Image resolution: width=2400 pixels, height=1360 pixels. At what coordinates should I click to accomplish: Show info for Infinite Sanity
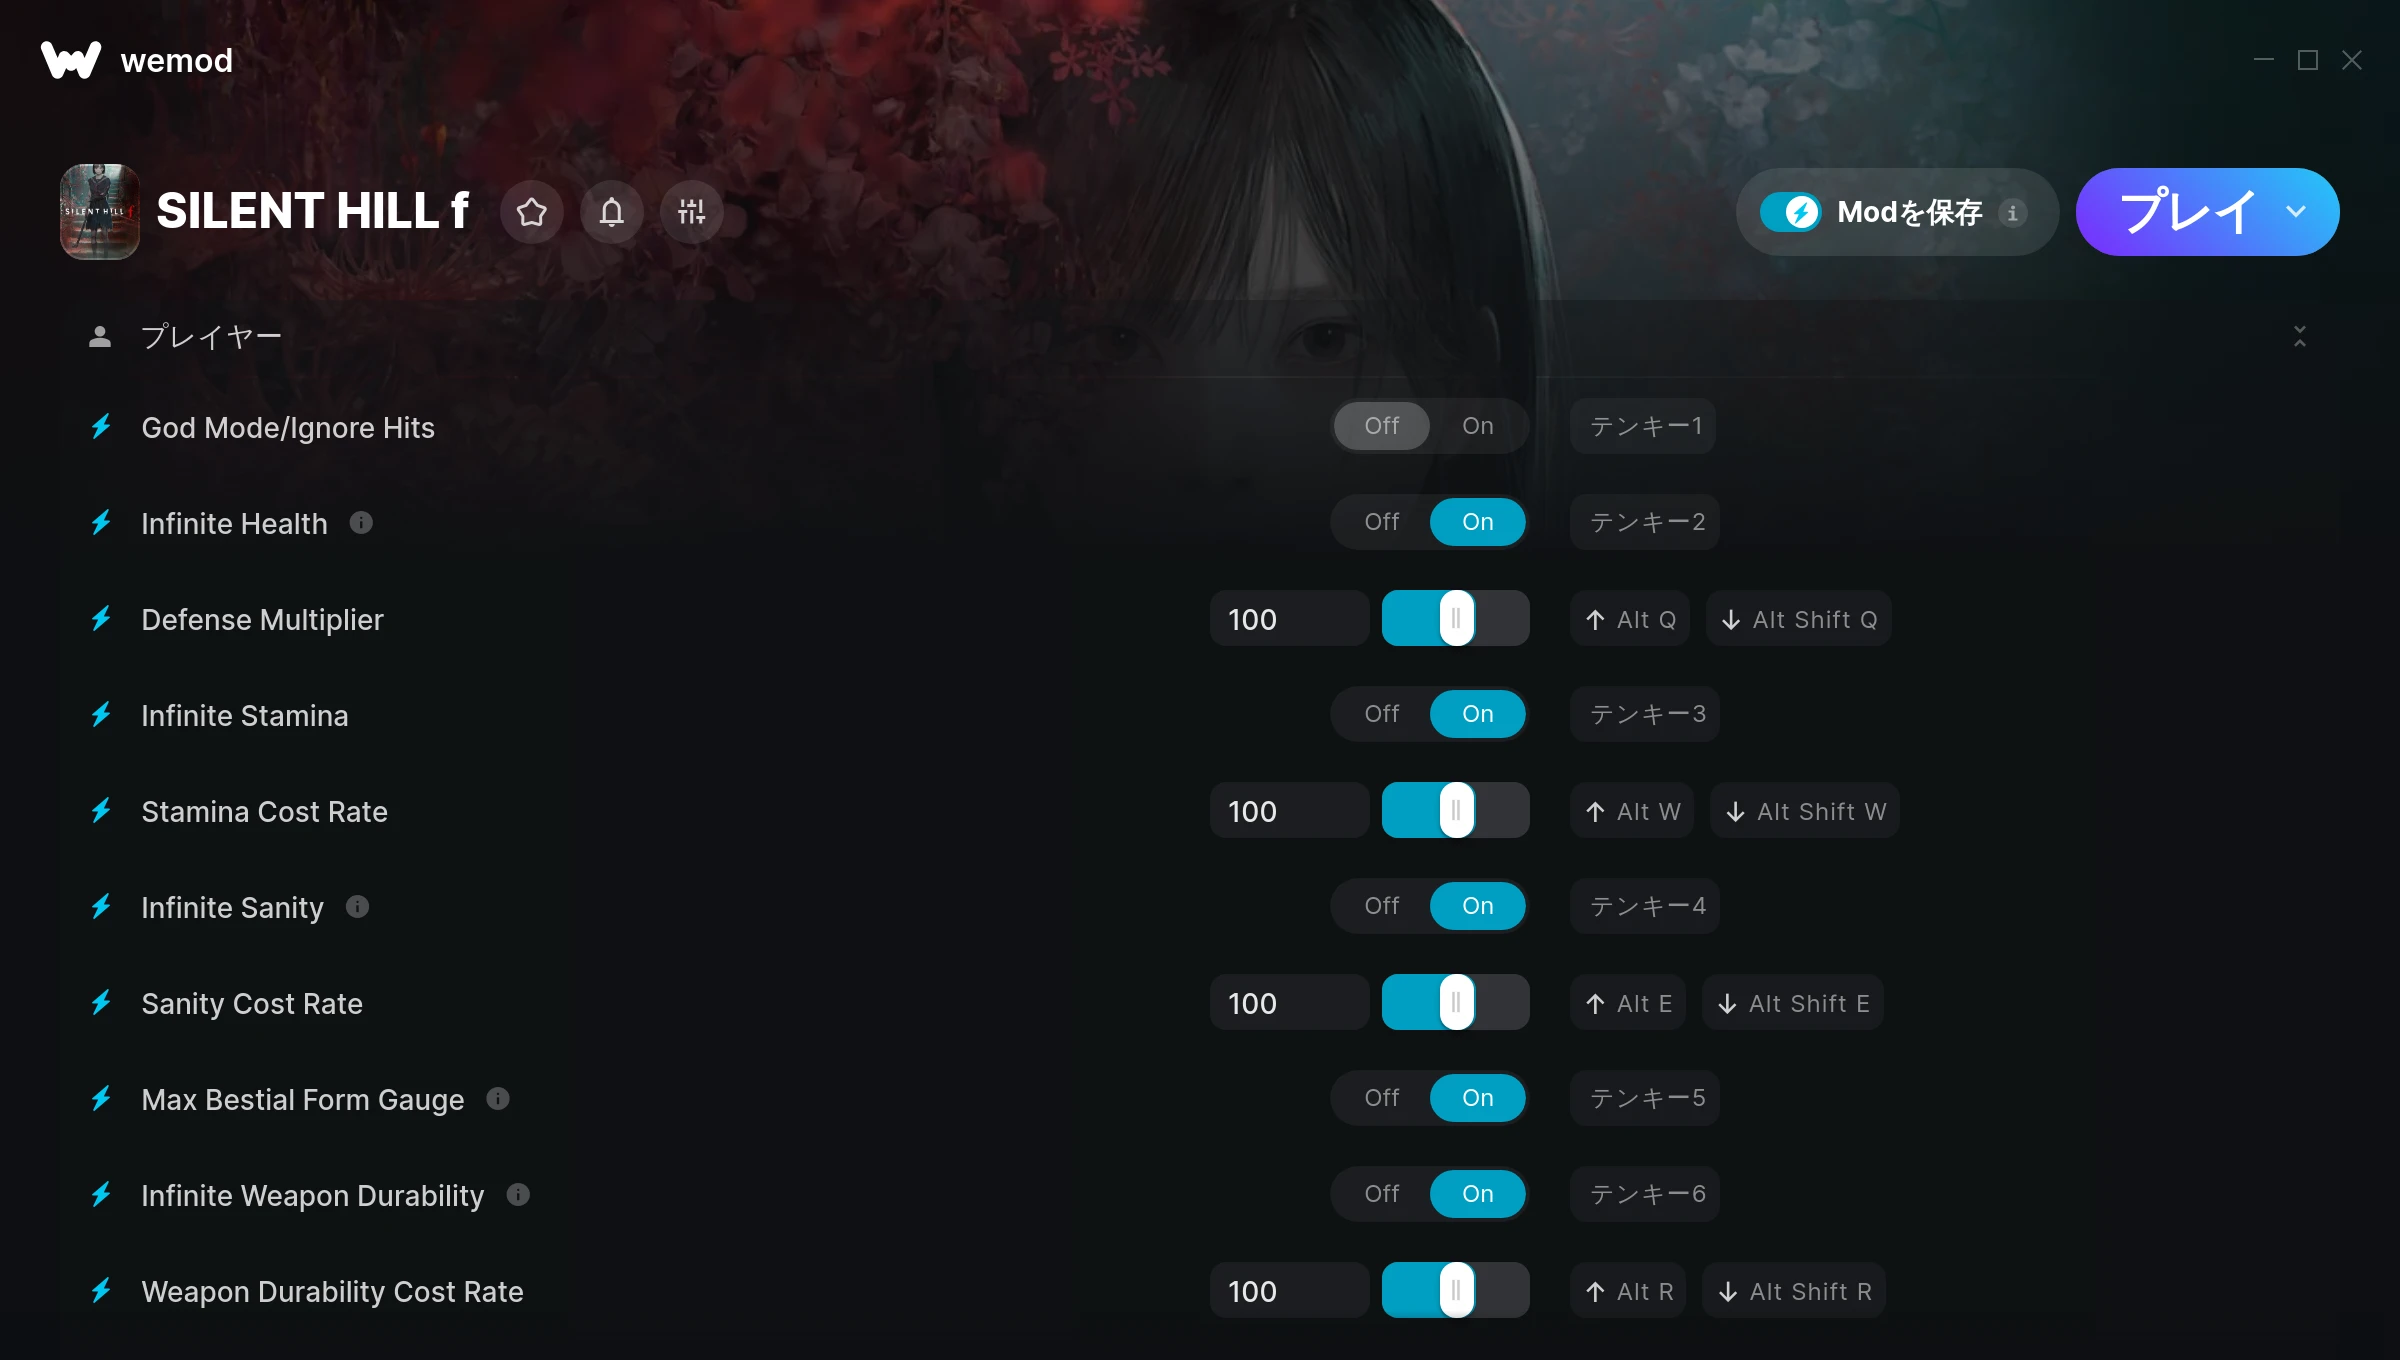click(x=357, y=907)
